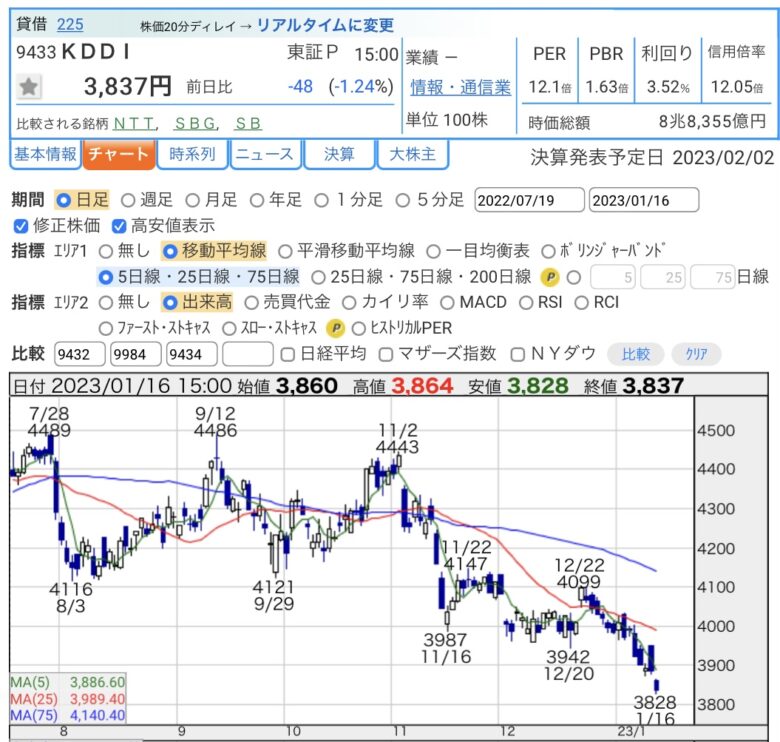
Task: Select 日足 period radio button
Action: coord(64,200)
